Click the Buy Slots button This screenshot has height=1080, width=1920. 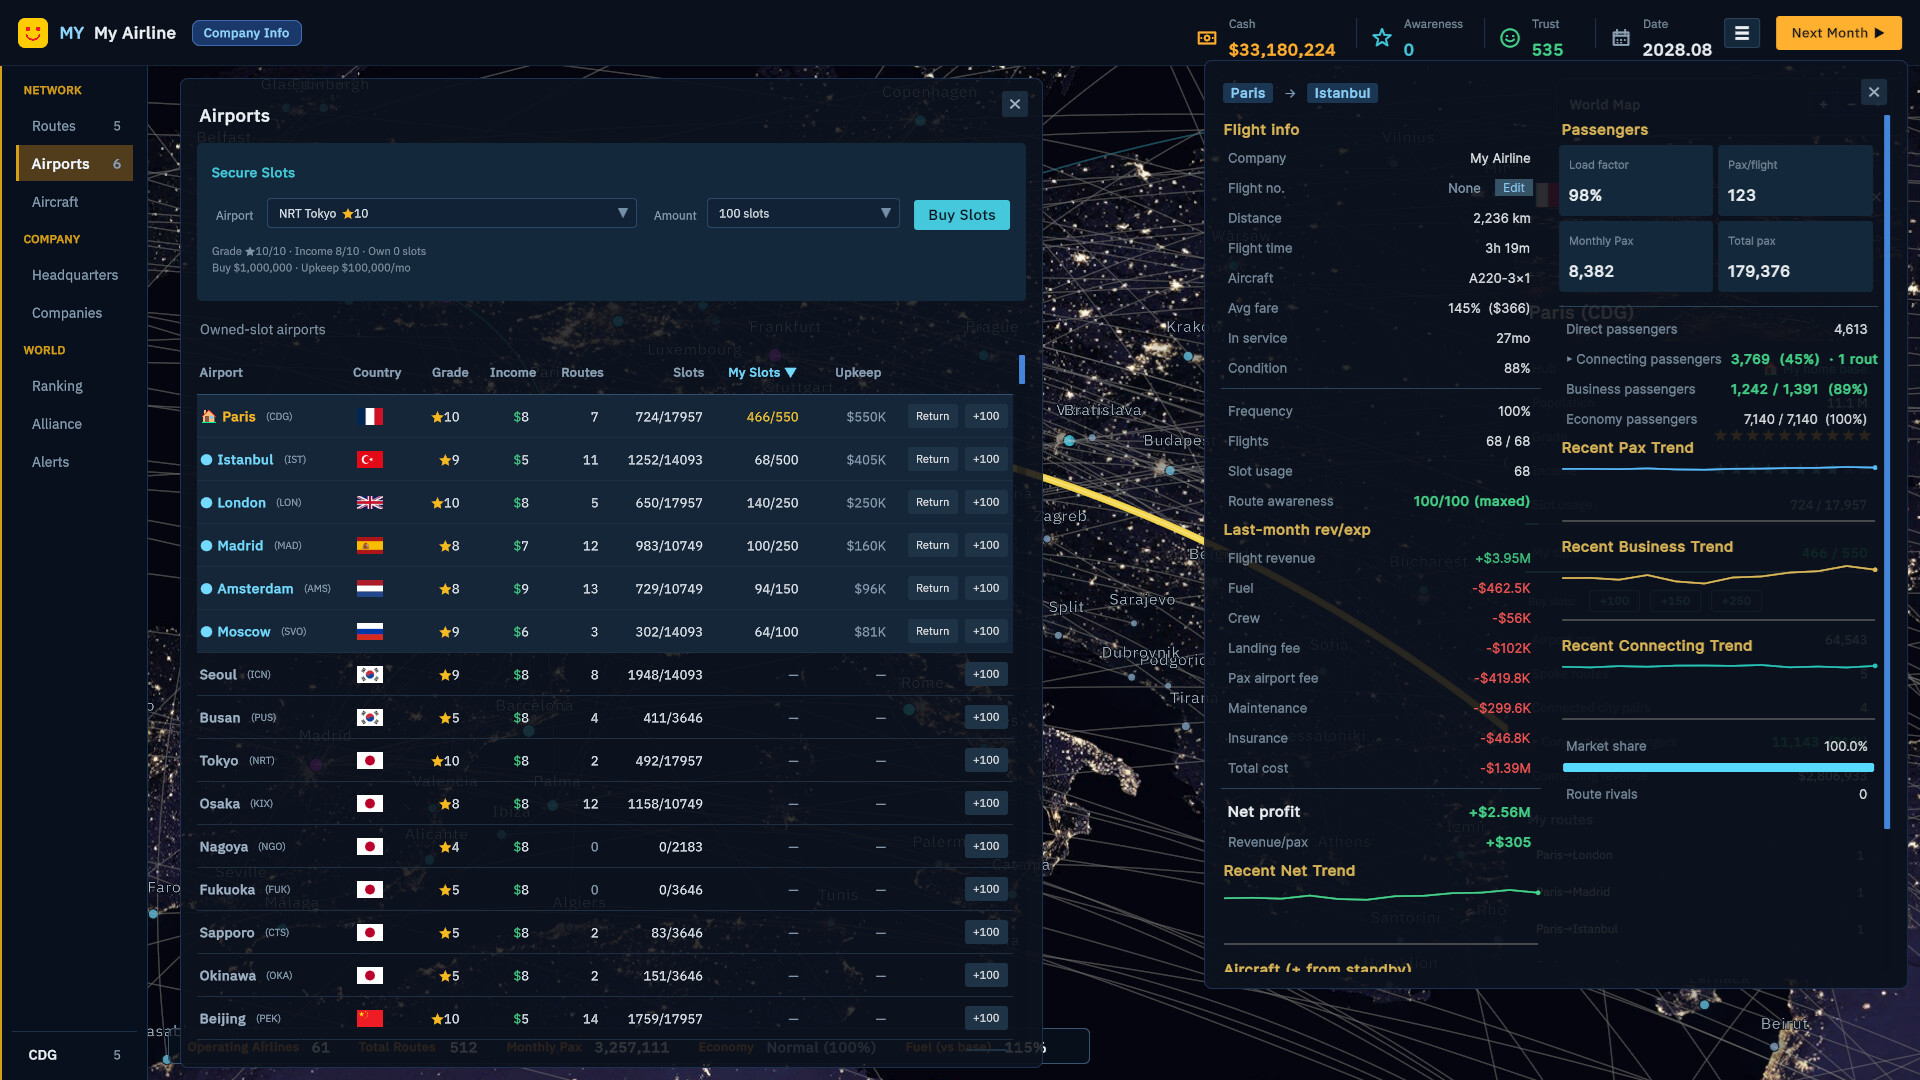point(961,215)
